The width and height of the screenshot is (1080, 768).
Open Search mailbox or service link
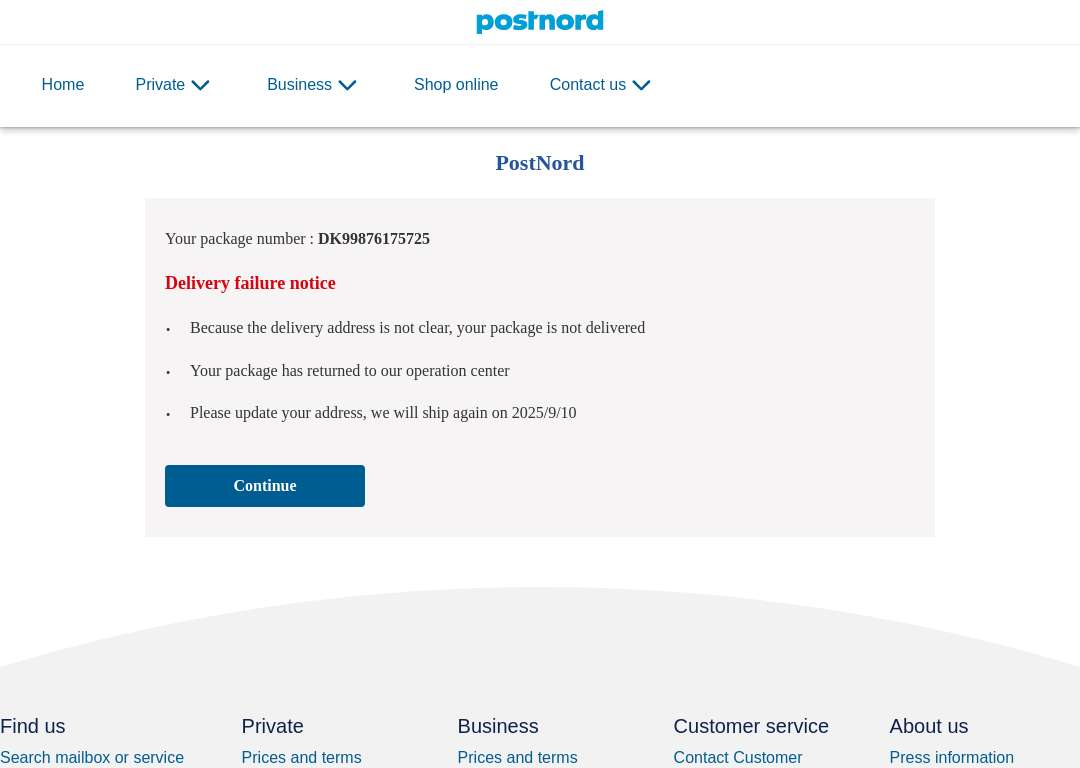[92, 758]
